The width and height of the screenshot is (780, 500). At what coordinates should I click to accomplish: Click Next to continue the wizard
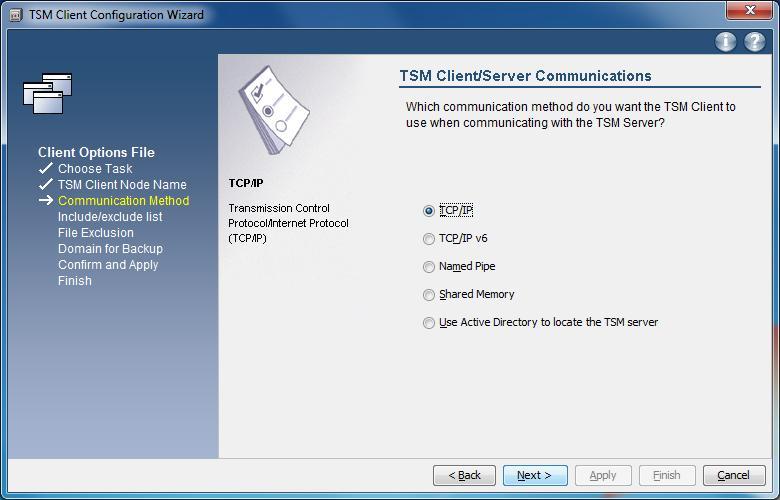tap(535, 475)
